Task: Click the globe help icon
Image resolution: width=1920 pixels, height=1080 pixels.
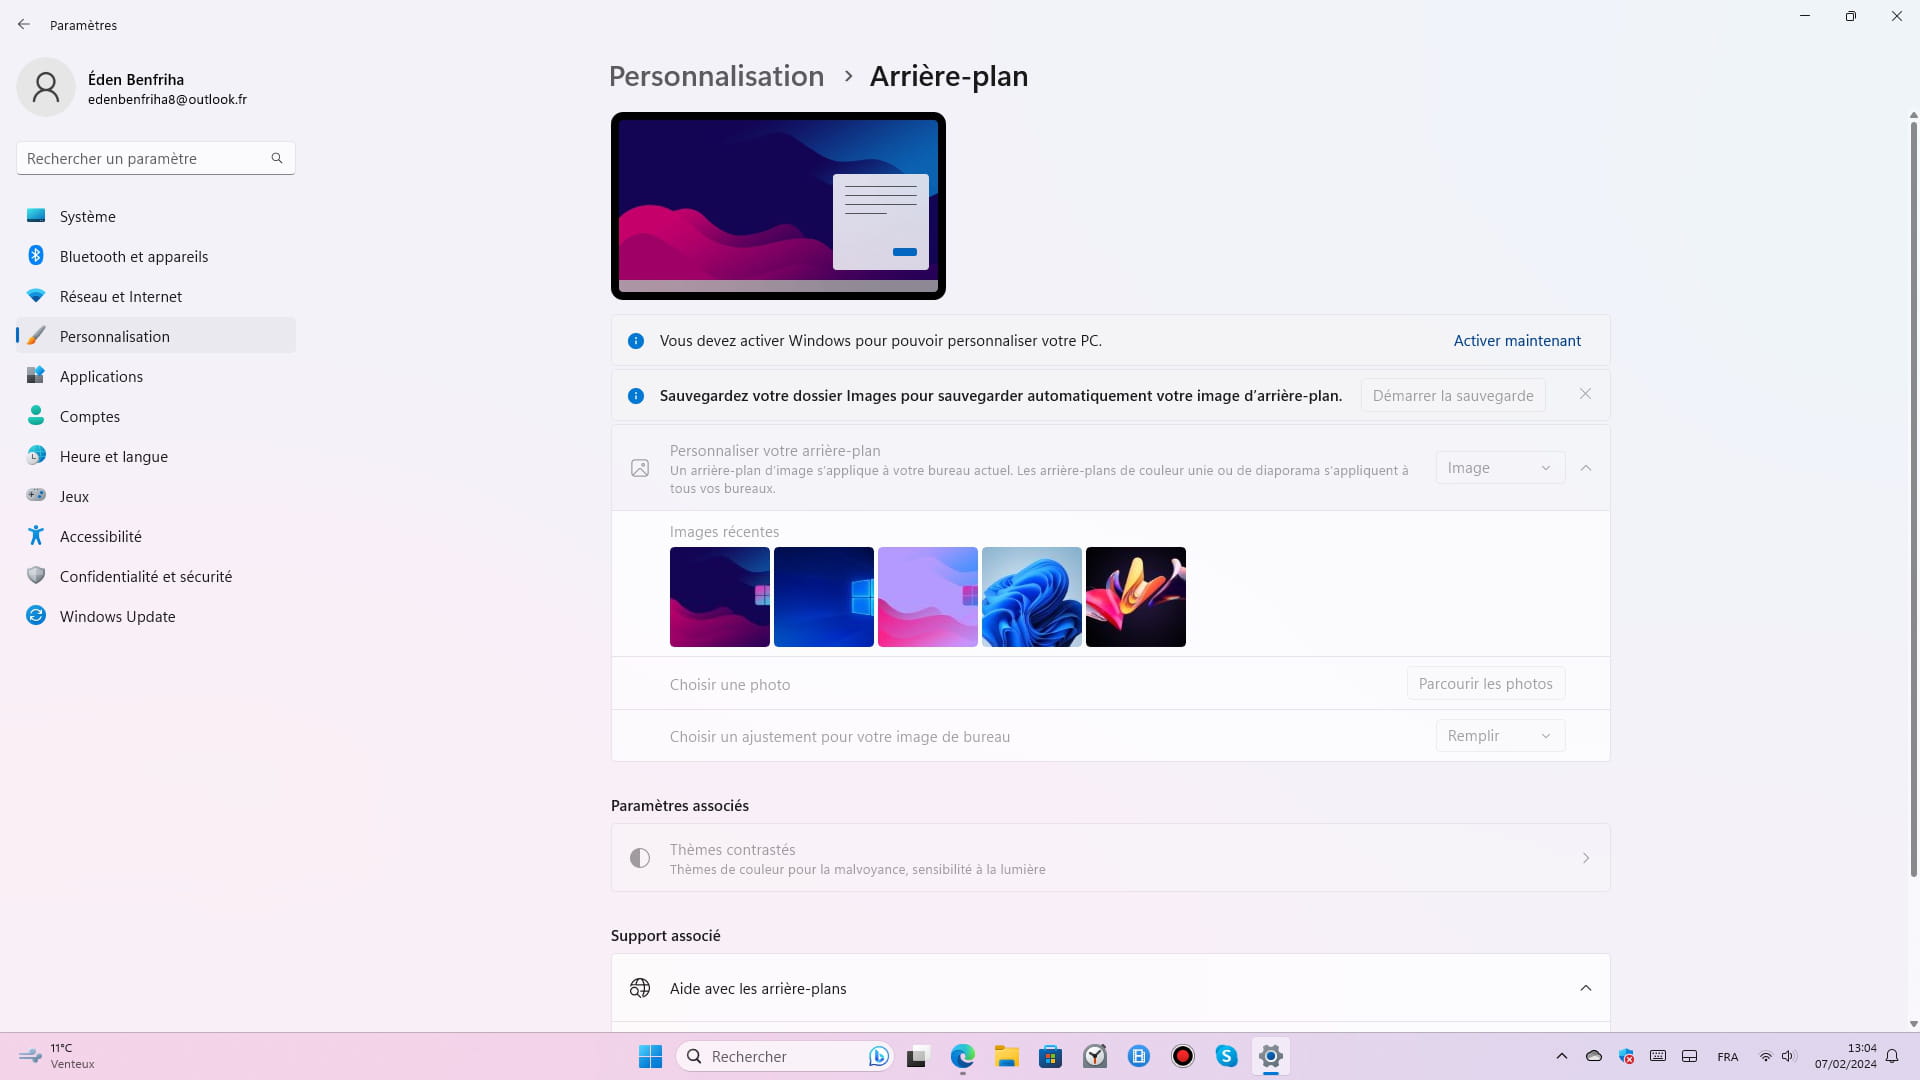Action: 640,988
